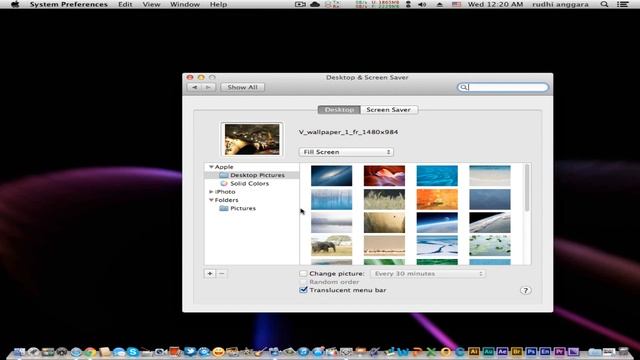Switch to the Screen Saver tab

click(x=389, y=109)
